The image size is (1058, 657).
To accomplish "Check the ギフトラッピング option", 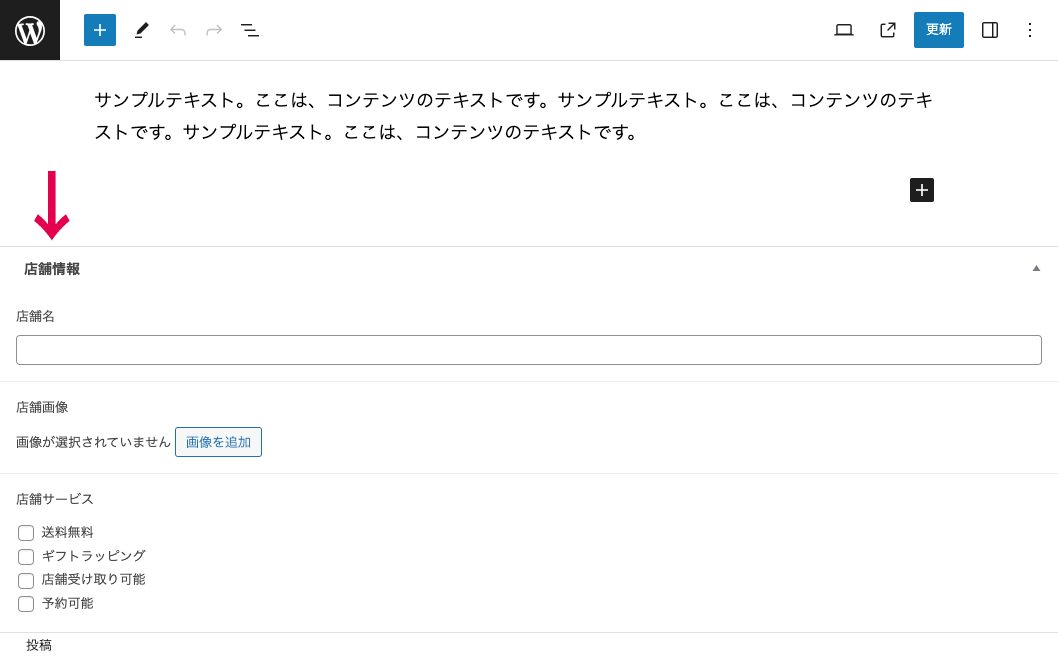I will (25, 556).
